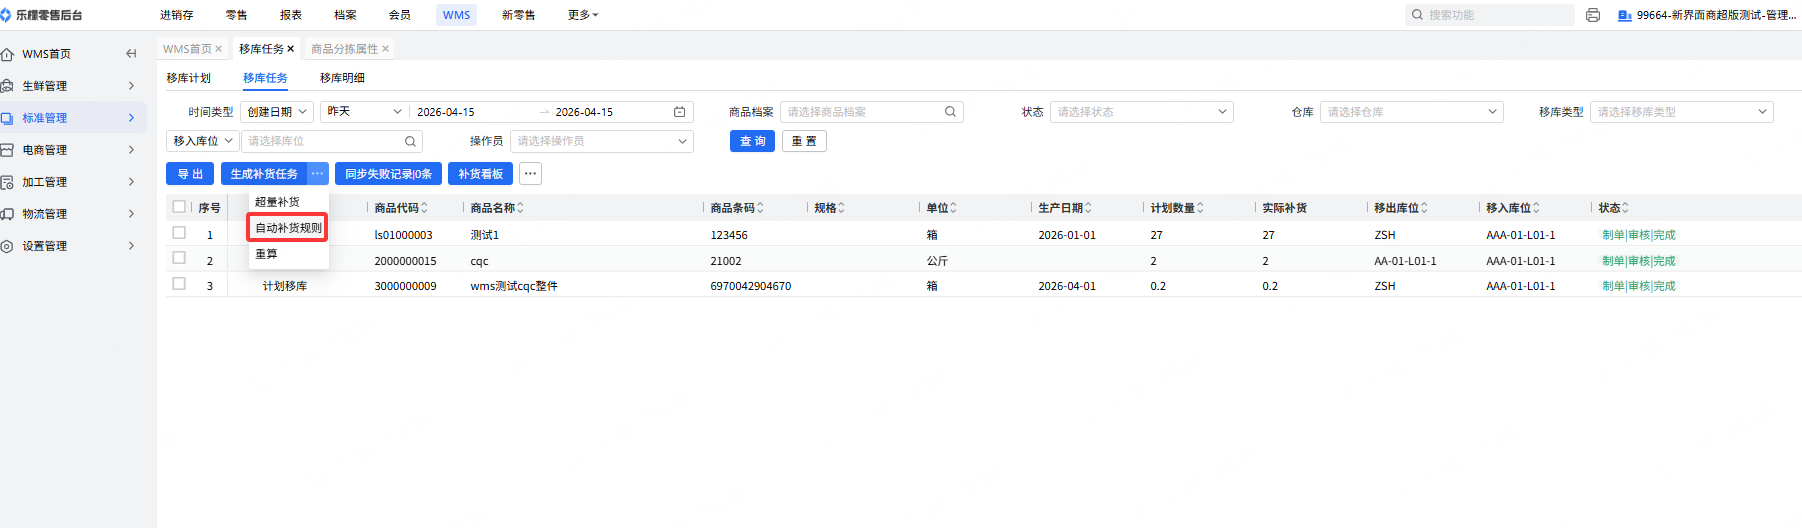Click the 查询 query button
The image size is (1802, 528).
[752, 141]
